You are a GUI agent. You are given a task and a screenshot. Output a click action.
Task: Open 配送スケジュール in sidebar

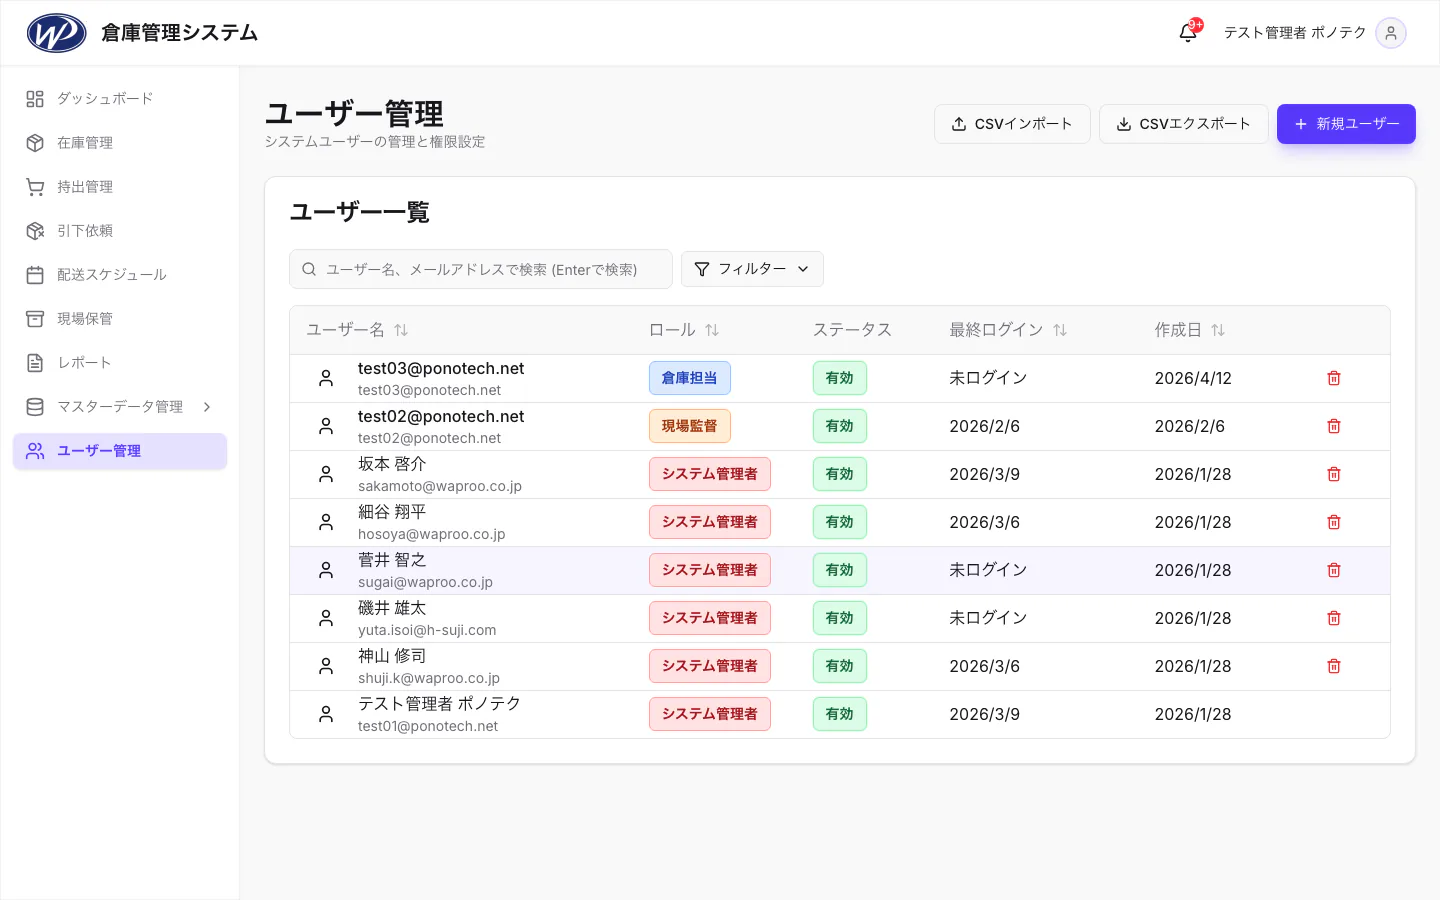[x=120, y=275]
